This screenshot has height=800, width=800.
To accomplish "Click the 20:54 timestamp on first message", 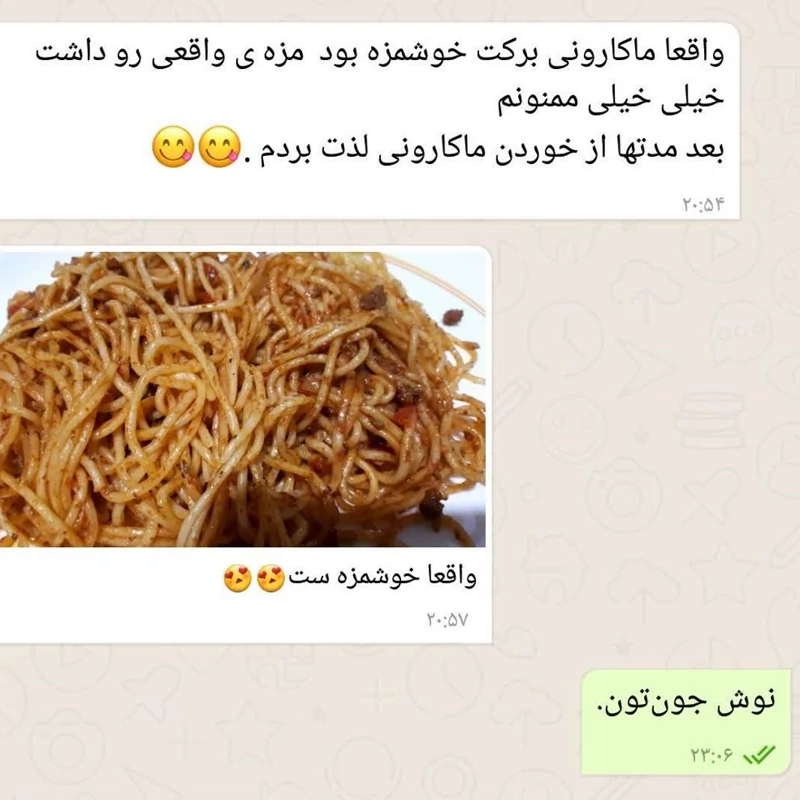I will click(x=704, y=205).
